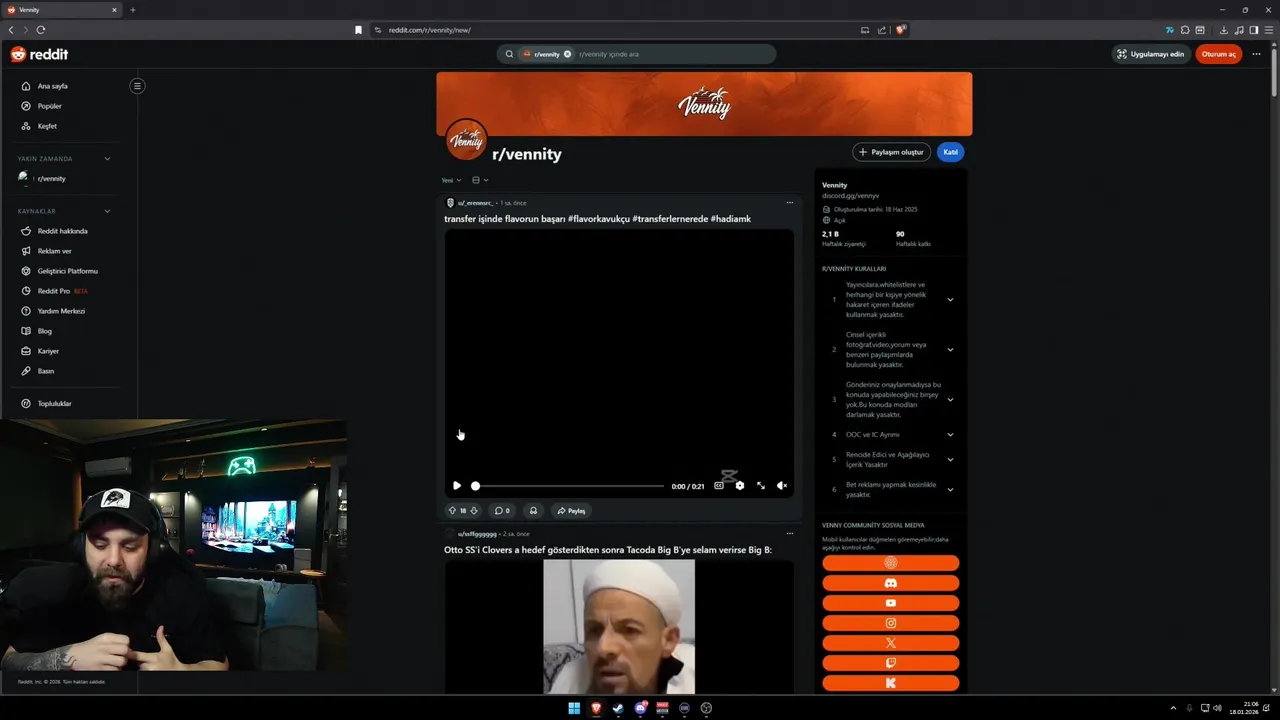Collapse the left navigation sidebar button
1280x720 pixels.
(x=137, y=86)
